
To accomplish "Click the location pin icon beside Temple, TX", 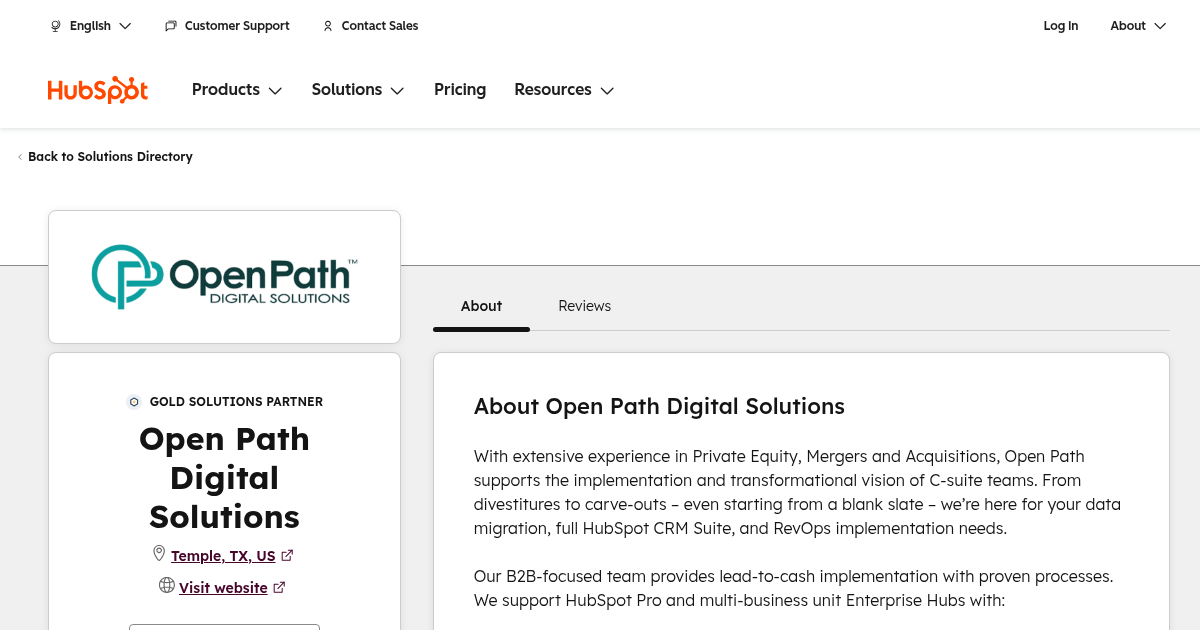I will tap(158, 554).
